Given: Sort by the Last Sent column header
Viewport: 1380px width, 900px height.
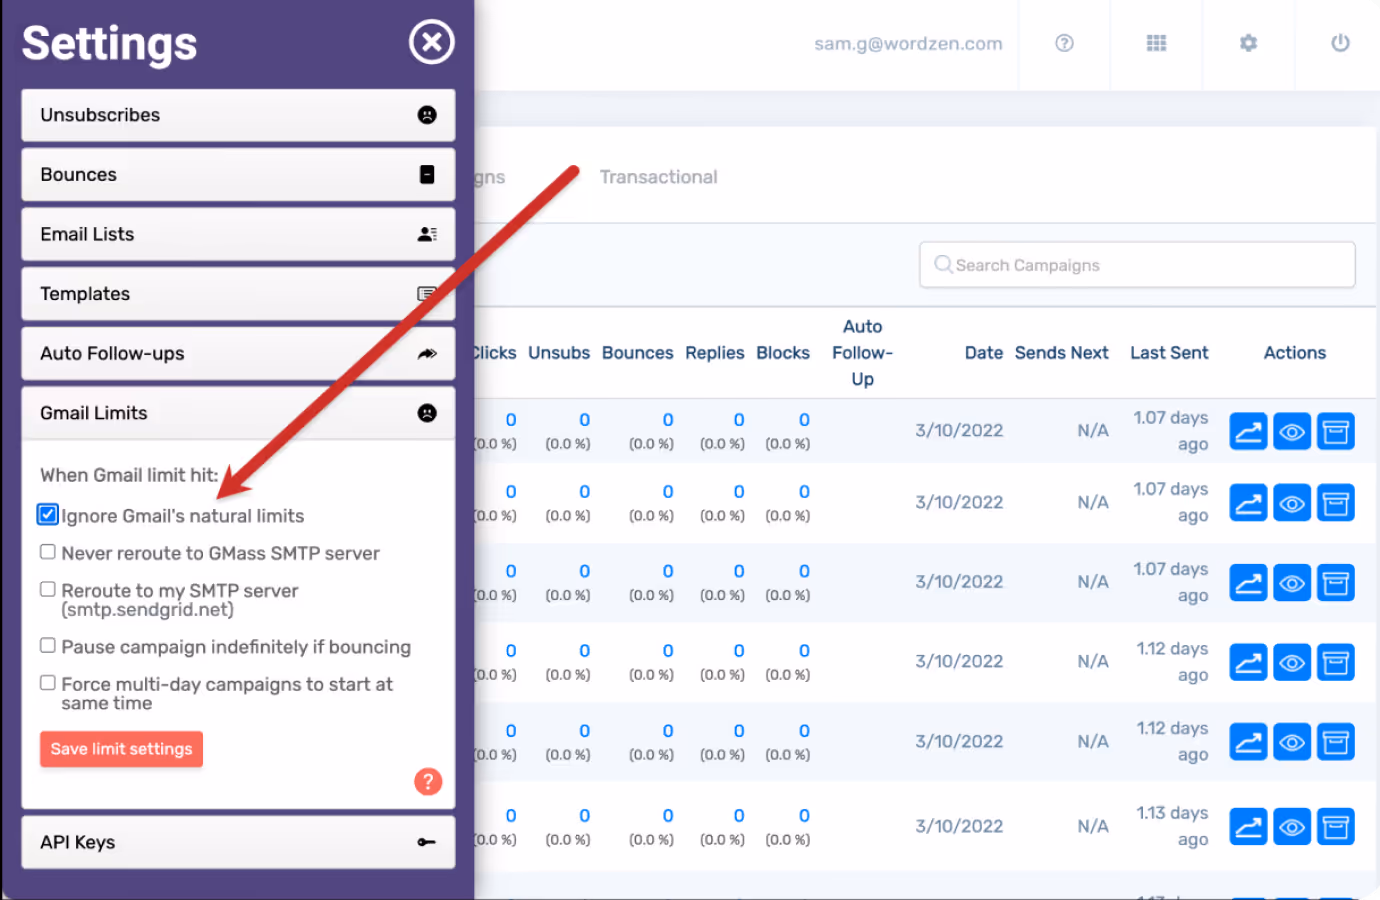Looking at the screenshot, I should (1169, 353).
